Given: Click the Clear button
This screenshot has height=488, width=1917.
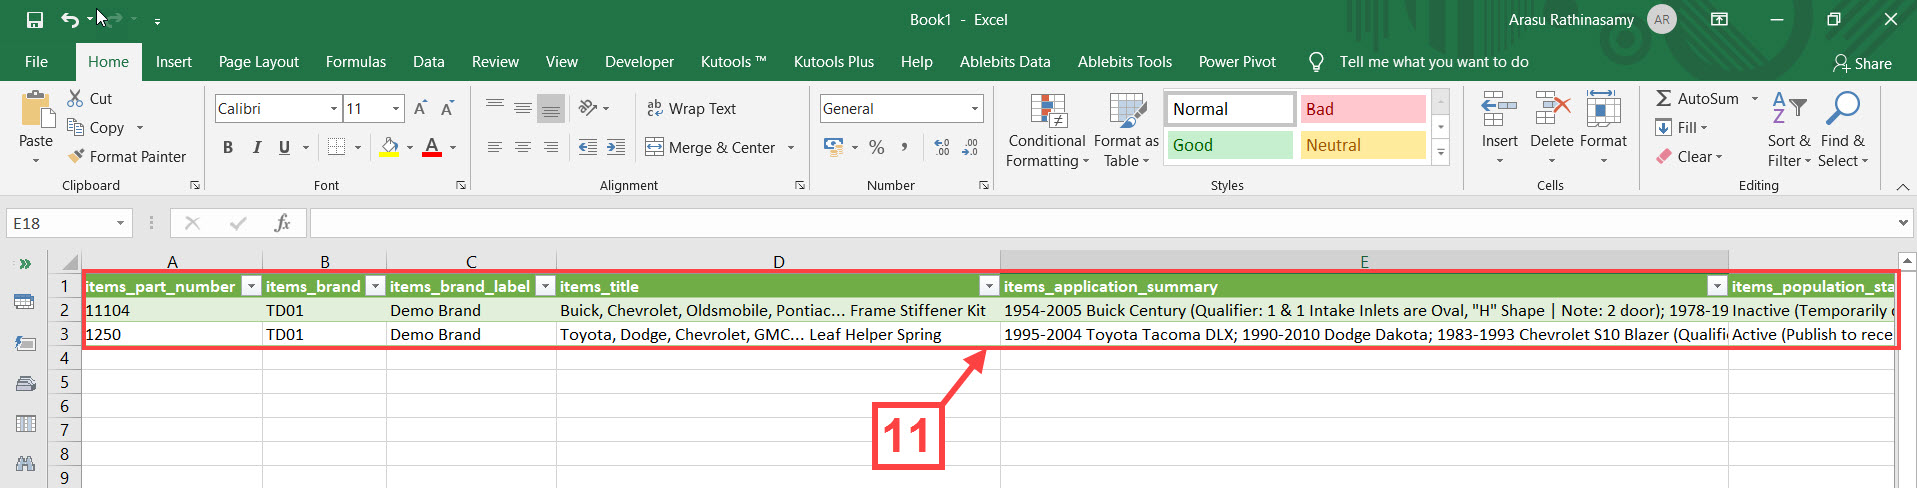Looking at the screenshot, I should (x=1688, y=156).
